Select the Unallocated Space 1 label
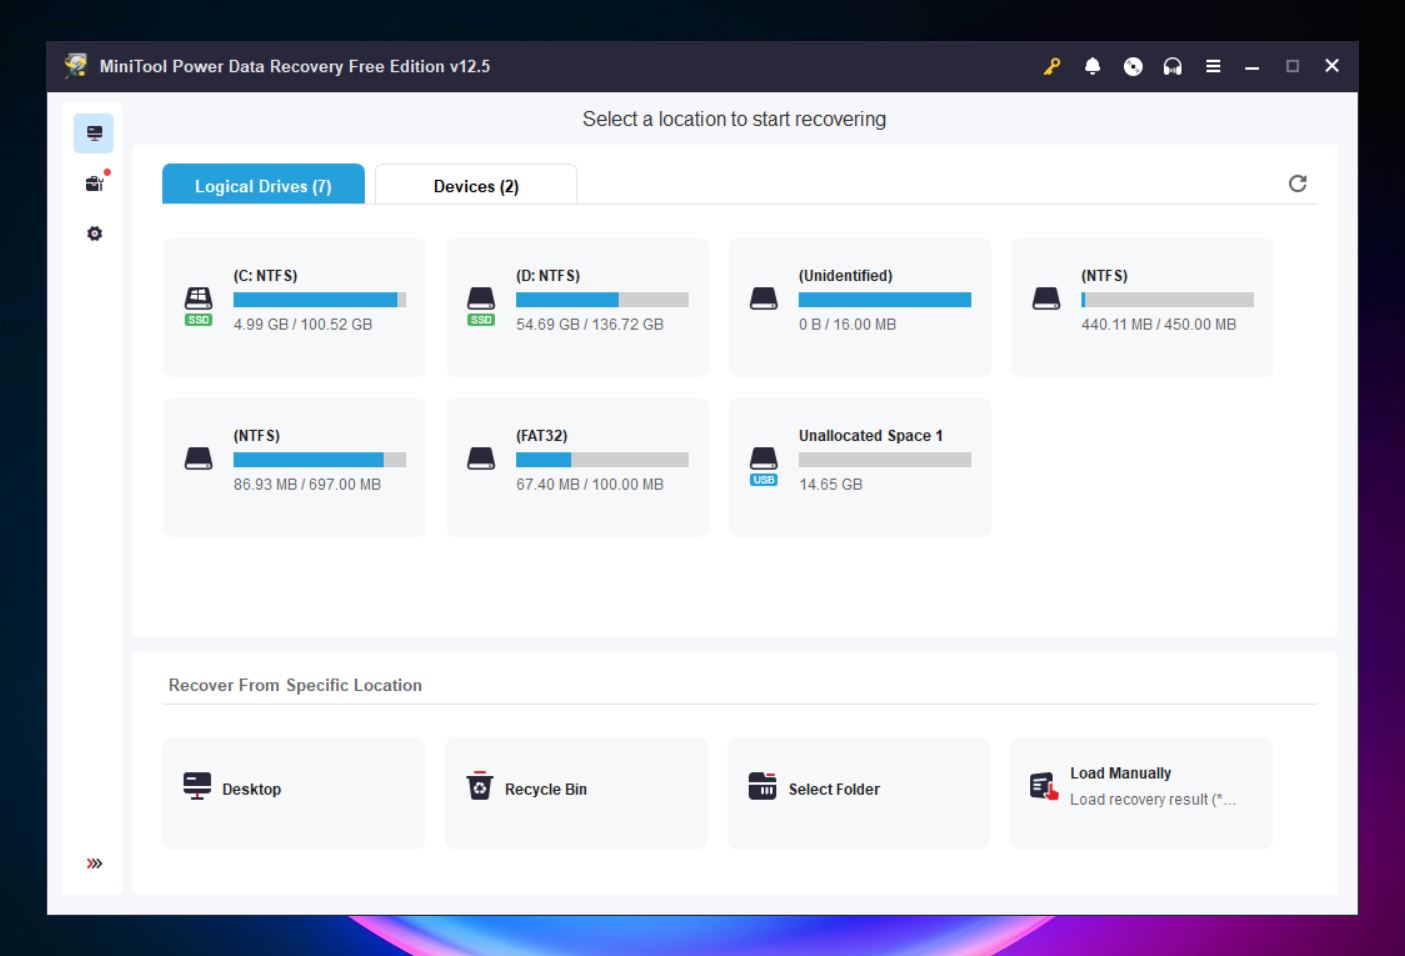The image size is (1405, 956). pyautogui.click(x=870, y=435)
